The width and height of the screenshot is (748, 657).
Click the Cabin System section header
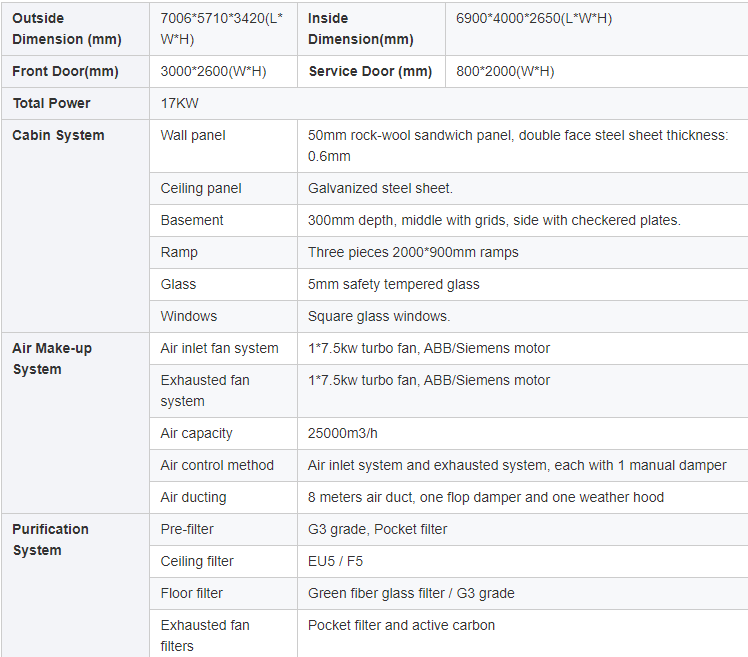(x=58, y=135)
